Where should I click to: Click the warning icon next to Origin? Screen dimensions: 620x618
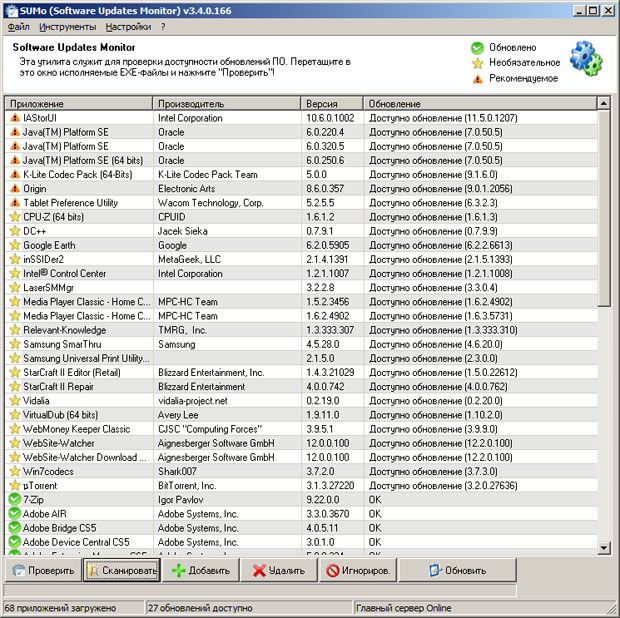15,189
